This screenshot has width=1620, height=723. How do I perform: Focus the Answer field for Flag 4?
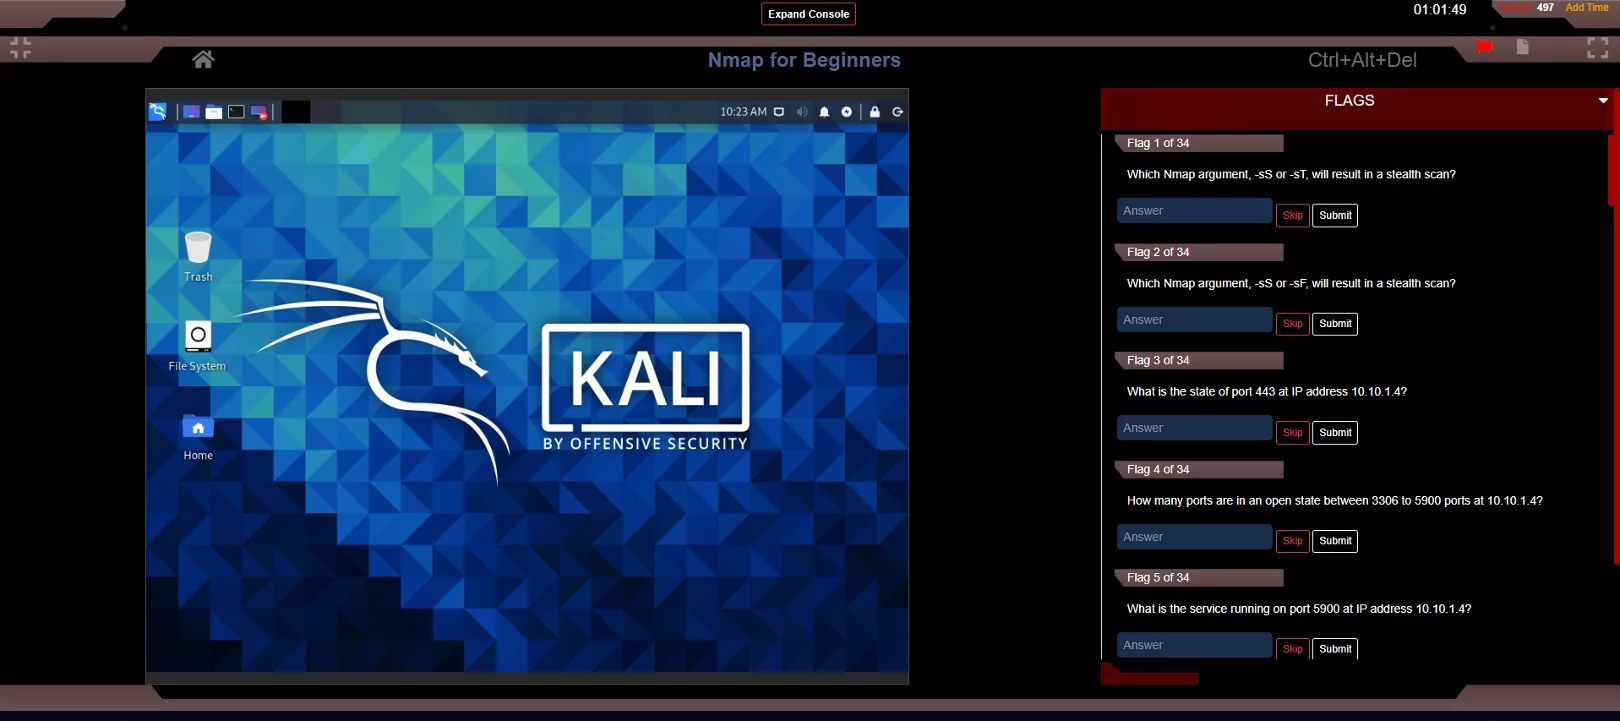click(1194, 537)
